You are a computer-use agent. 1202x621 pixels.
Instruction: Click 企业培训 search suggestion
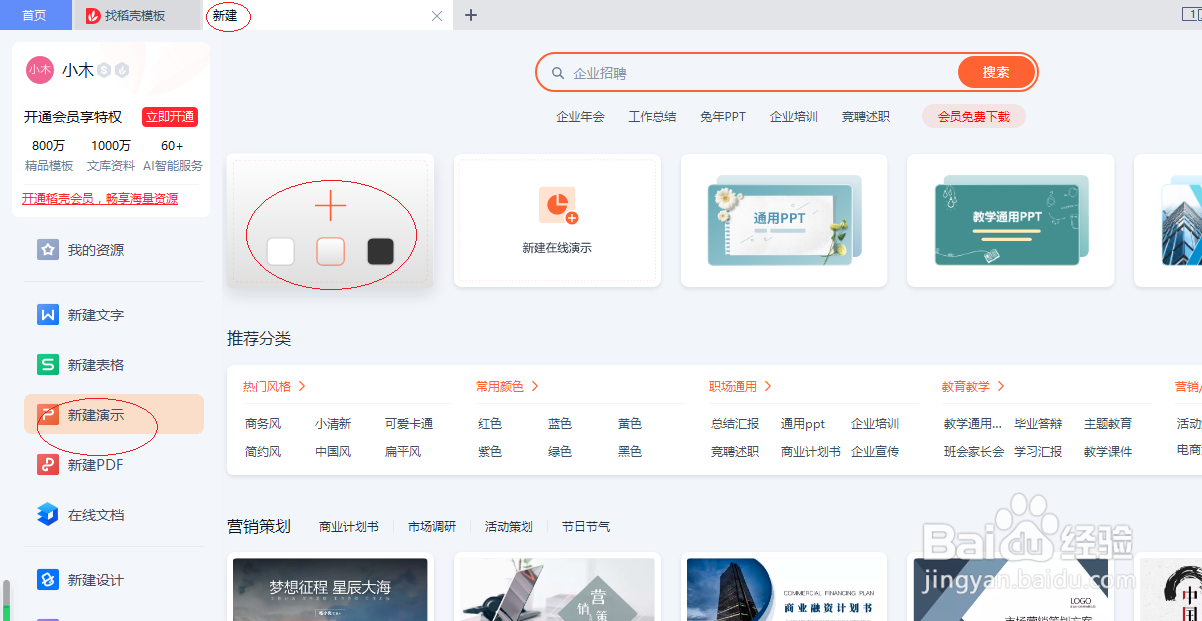click(x=794, y=117)
